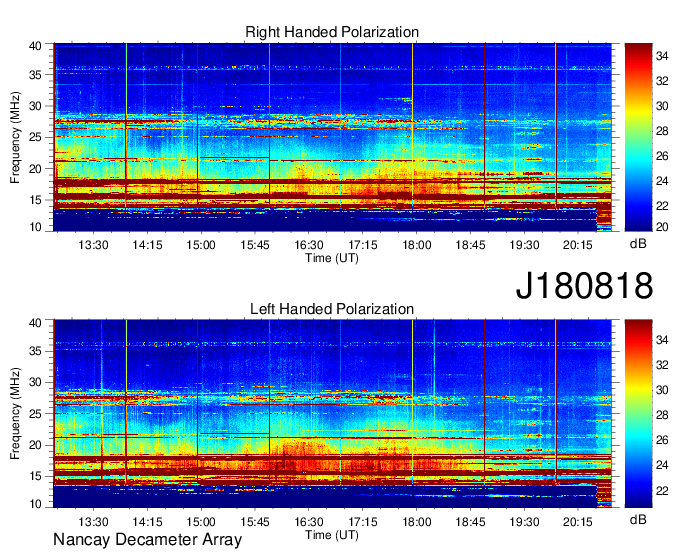This screenshot has height=552, width=680.
Task: Click the 25 MHz tick on top plot
Action: (x=36, y=137)
